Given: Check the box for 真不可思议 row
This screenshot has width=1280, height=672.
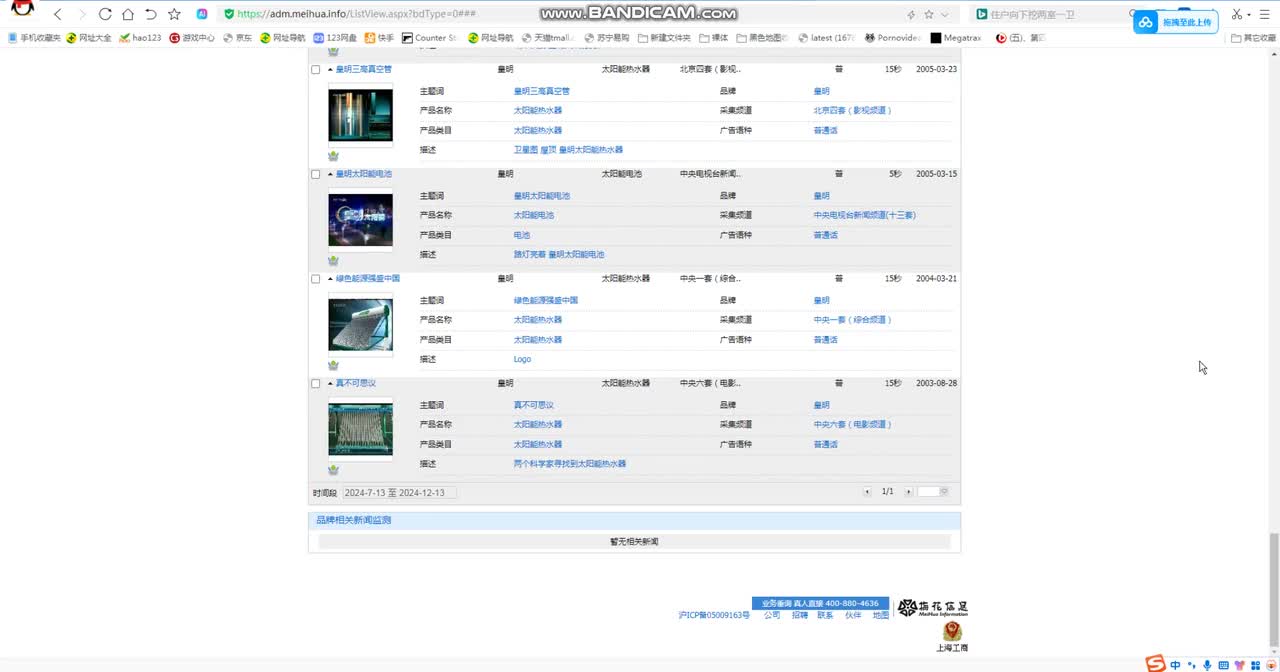Looking at the screenshot, I should point(316,384).
